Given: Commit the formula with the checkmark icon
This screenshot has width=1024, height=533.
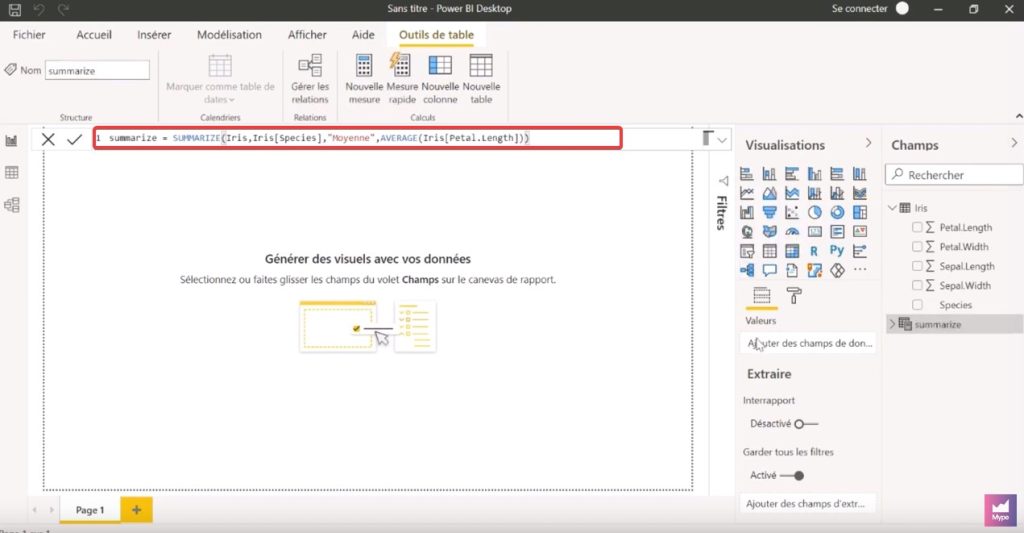Looking at the screenshot, I should tap(74, 139).
